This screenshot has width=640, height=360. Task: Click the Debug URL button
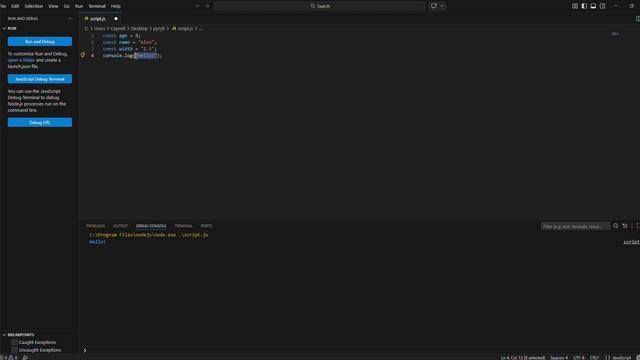(40, 122)
